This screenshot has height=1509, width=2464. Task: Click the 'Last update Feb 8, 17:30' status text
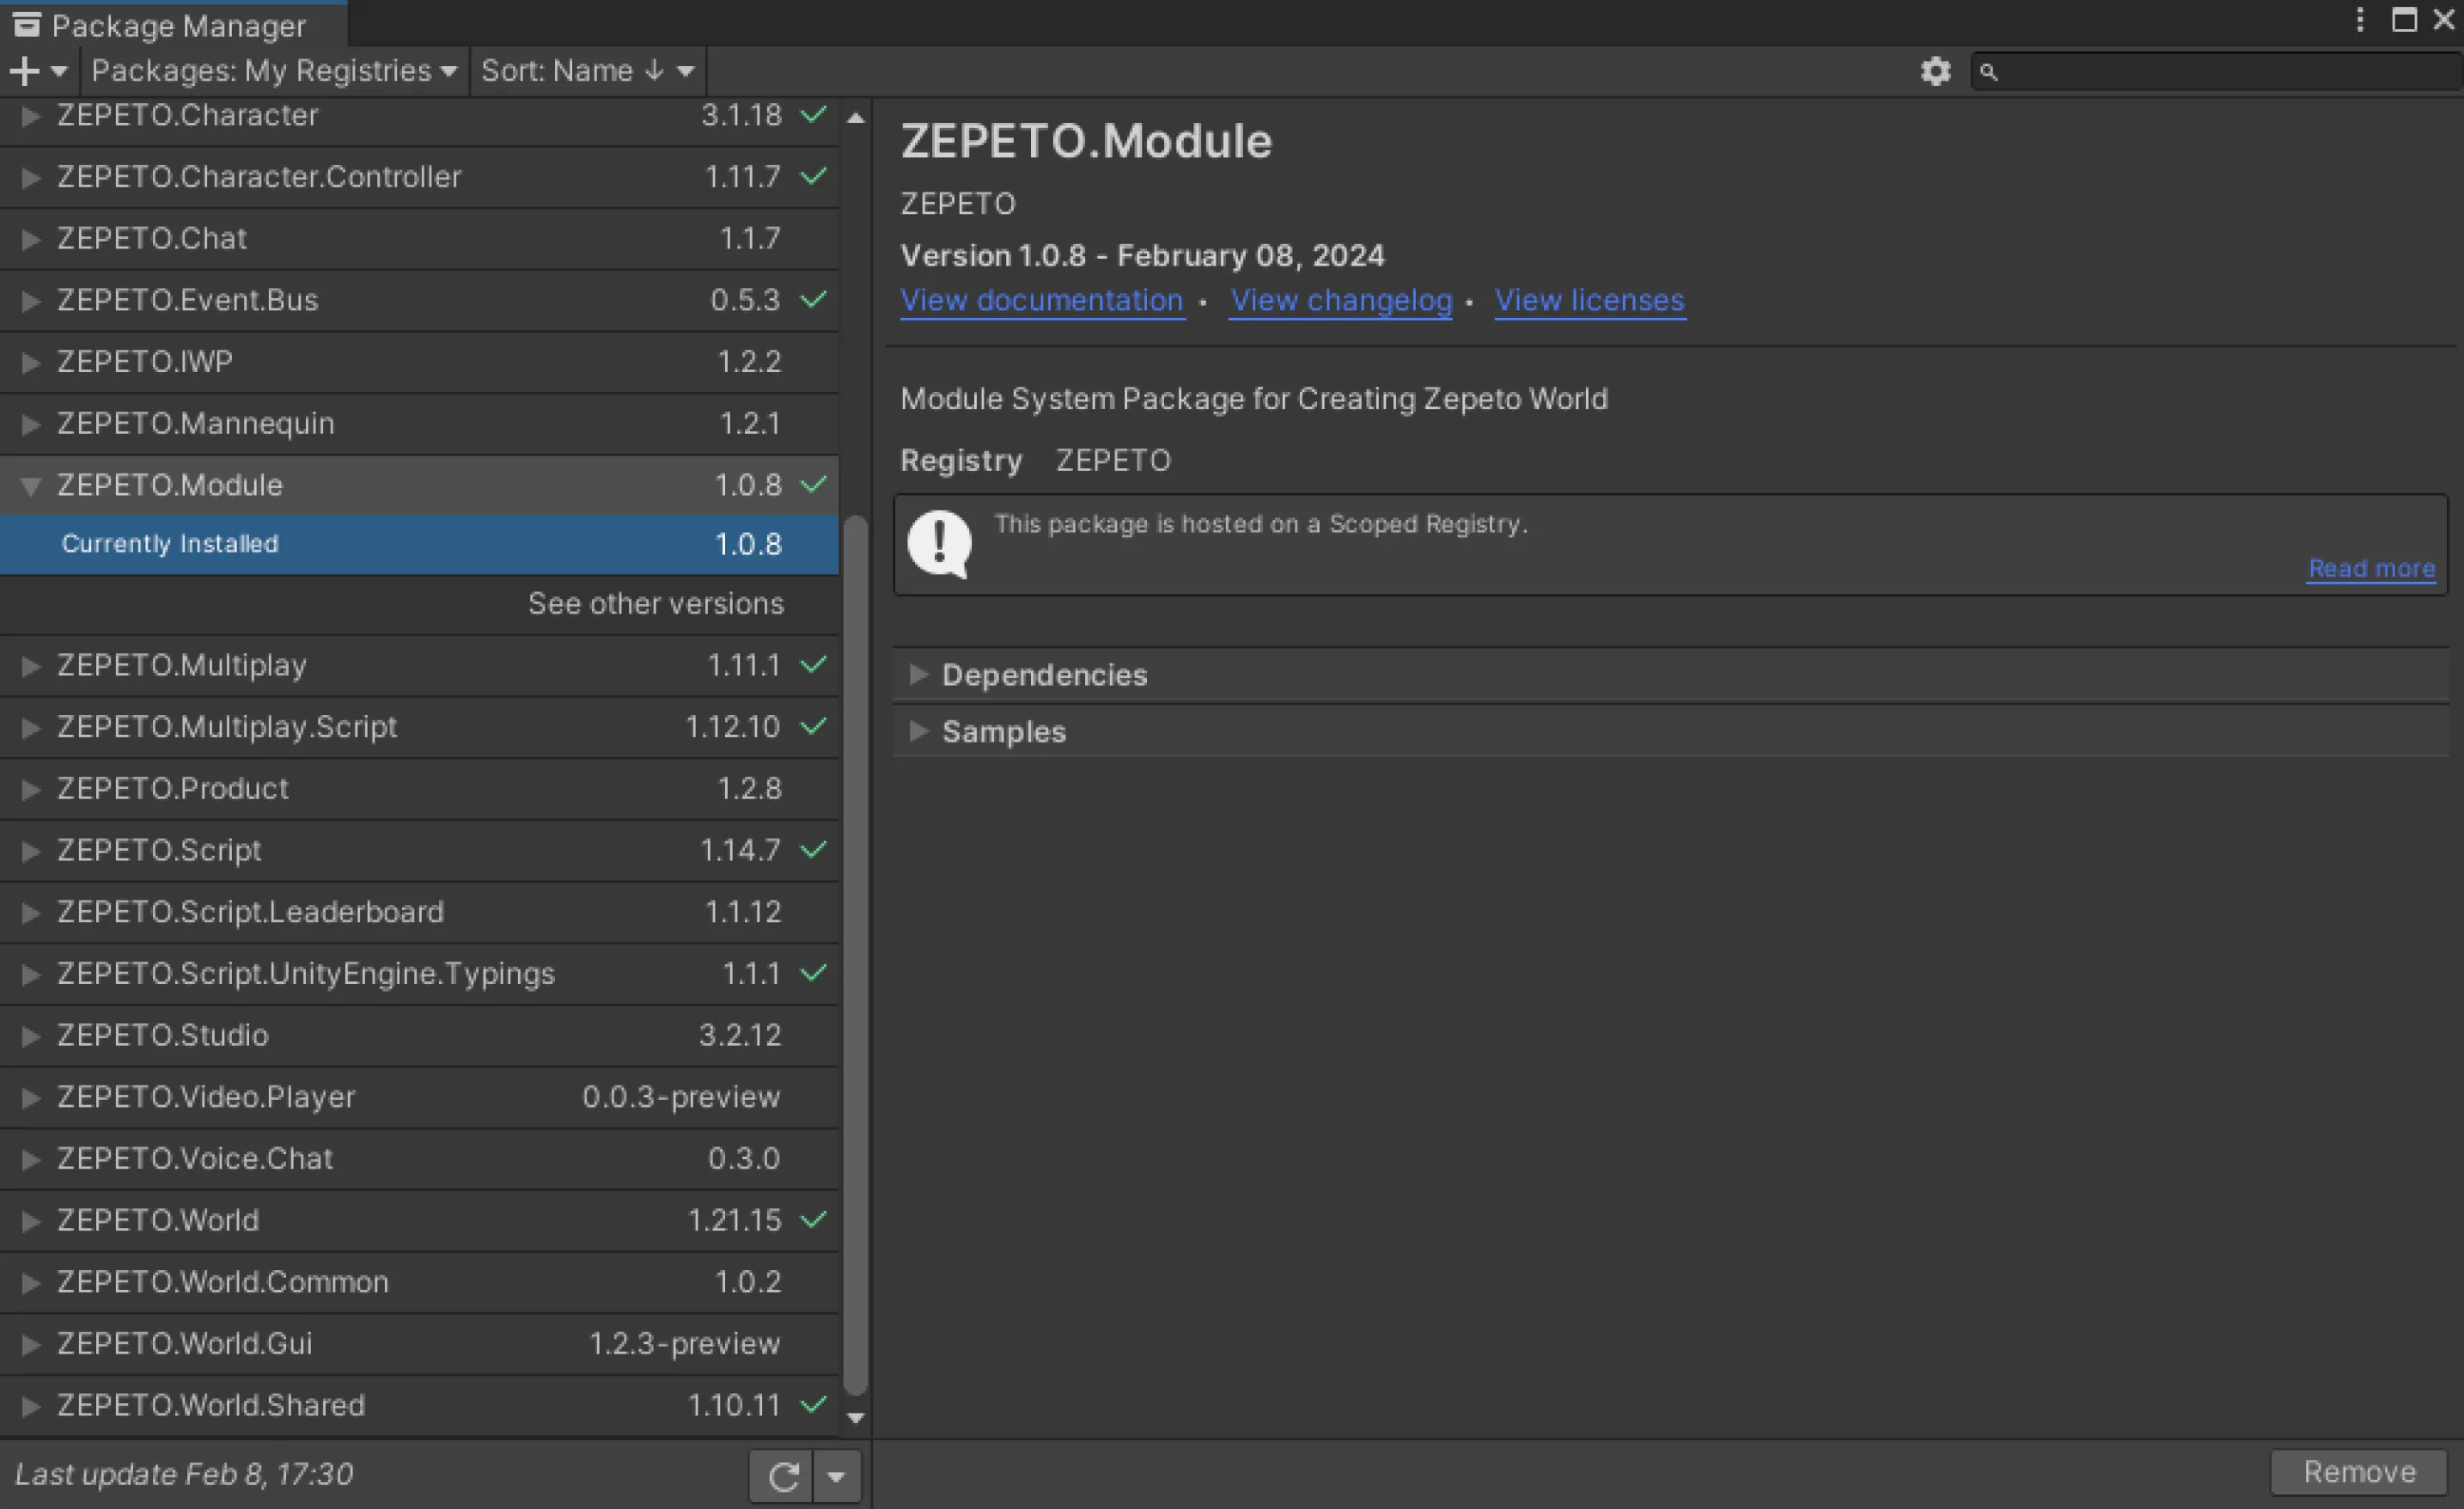point(184,1475)
